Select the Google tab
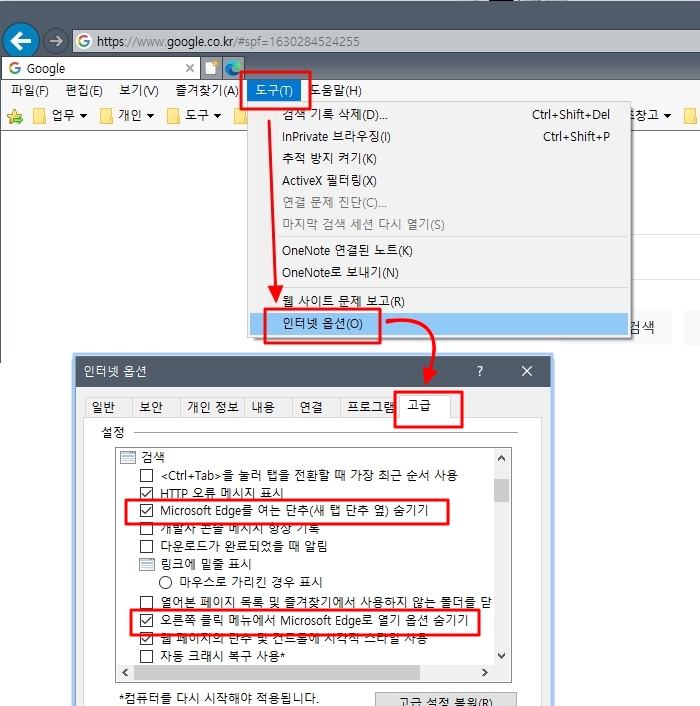The height and width of the screenshot is (706, 700). coord(101,68)
